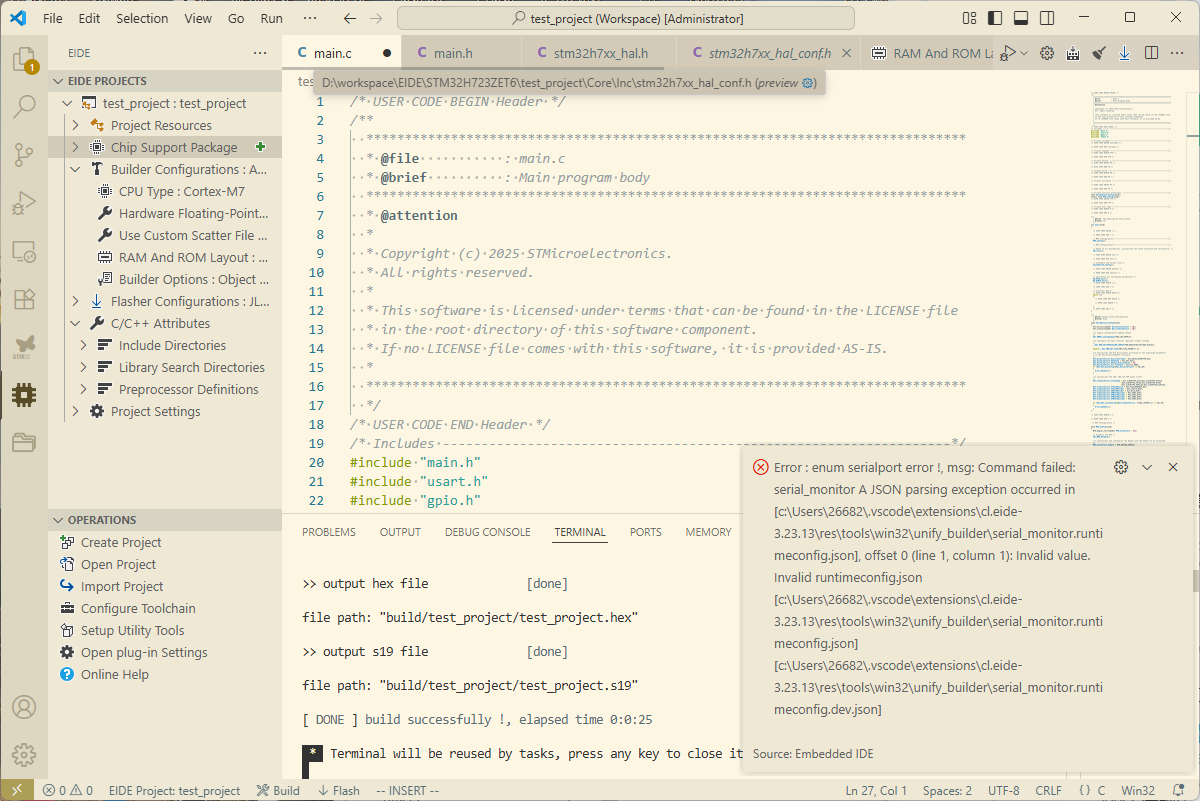Screen dimensions: 1200x801
Task: Switch to the main.h tab
Action: 461,53
